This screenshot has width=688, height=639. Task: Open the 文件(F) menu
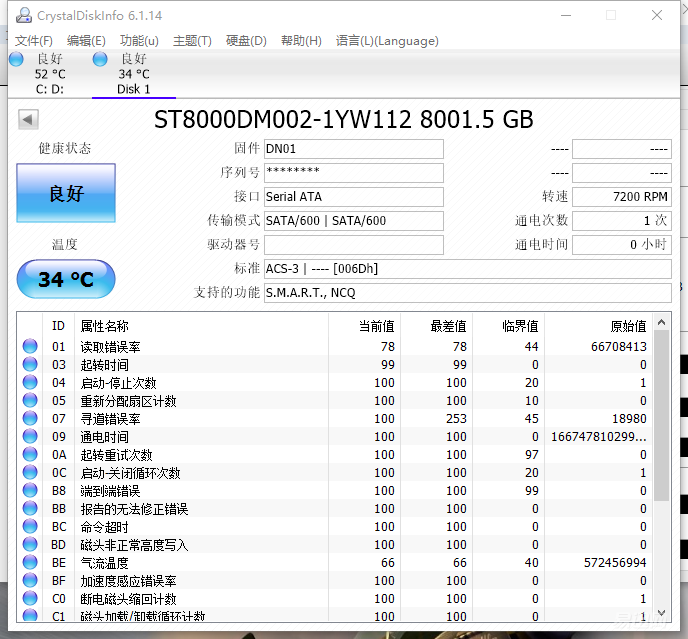tap(34, 41)
